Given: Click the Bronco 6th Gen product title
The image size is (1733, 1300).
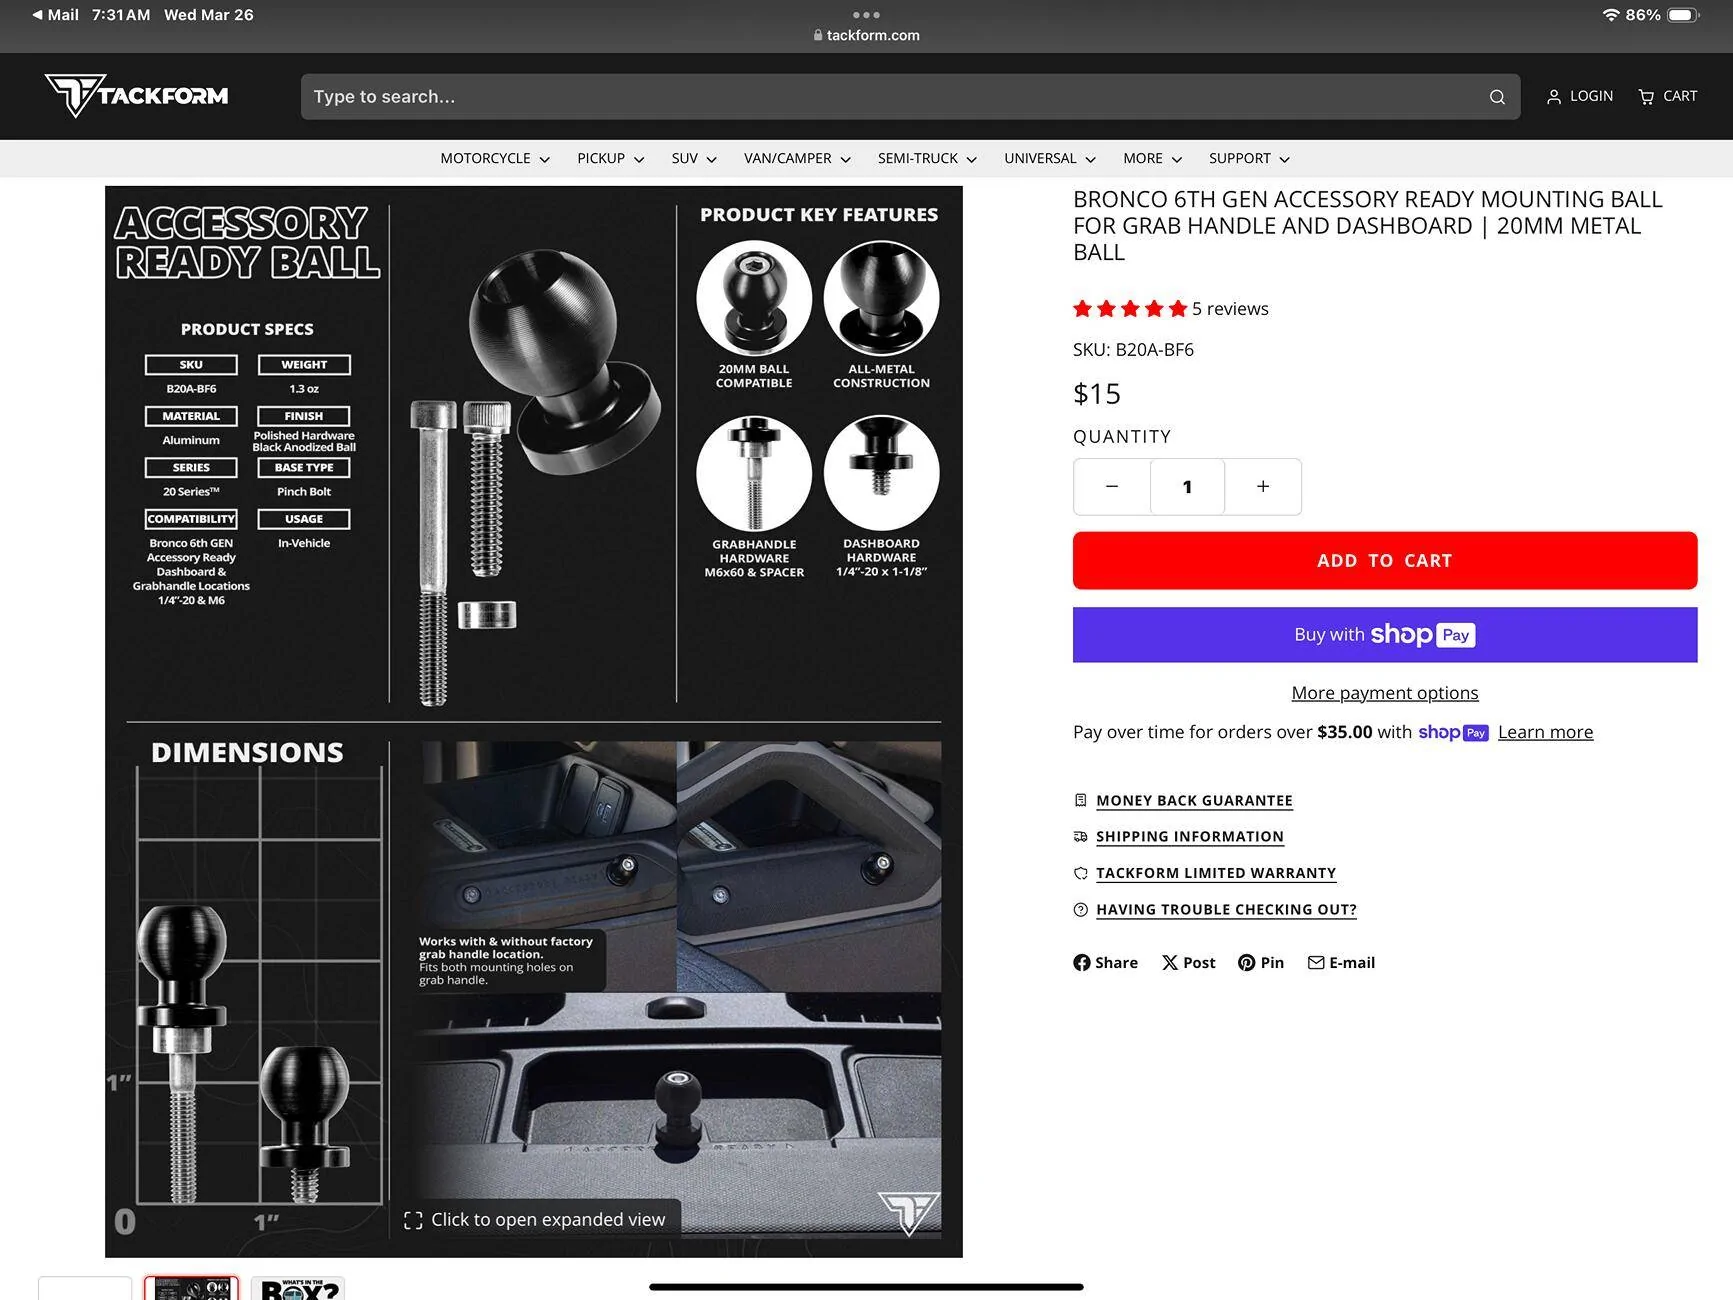Looking at the screenshot, I should 1368,226.
